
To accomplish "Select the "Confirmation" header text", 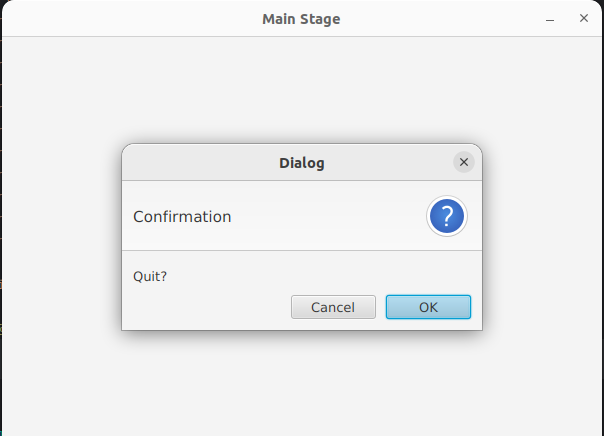I will (x=182, y=216).
